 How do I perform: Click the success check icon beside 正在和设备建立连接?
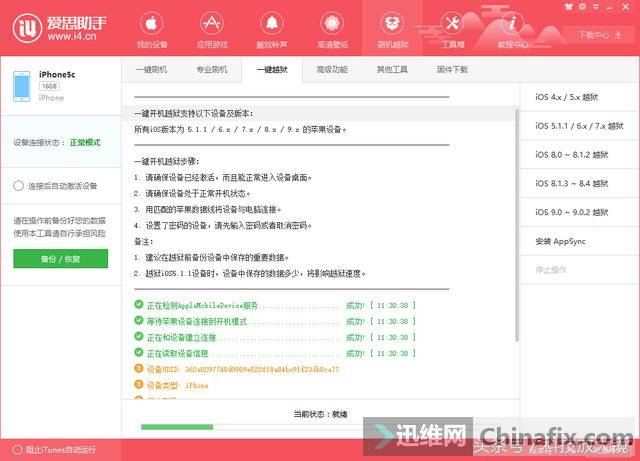point(139,336)
